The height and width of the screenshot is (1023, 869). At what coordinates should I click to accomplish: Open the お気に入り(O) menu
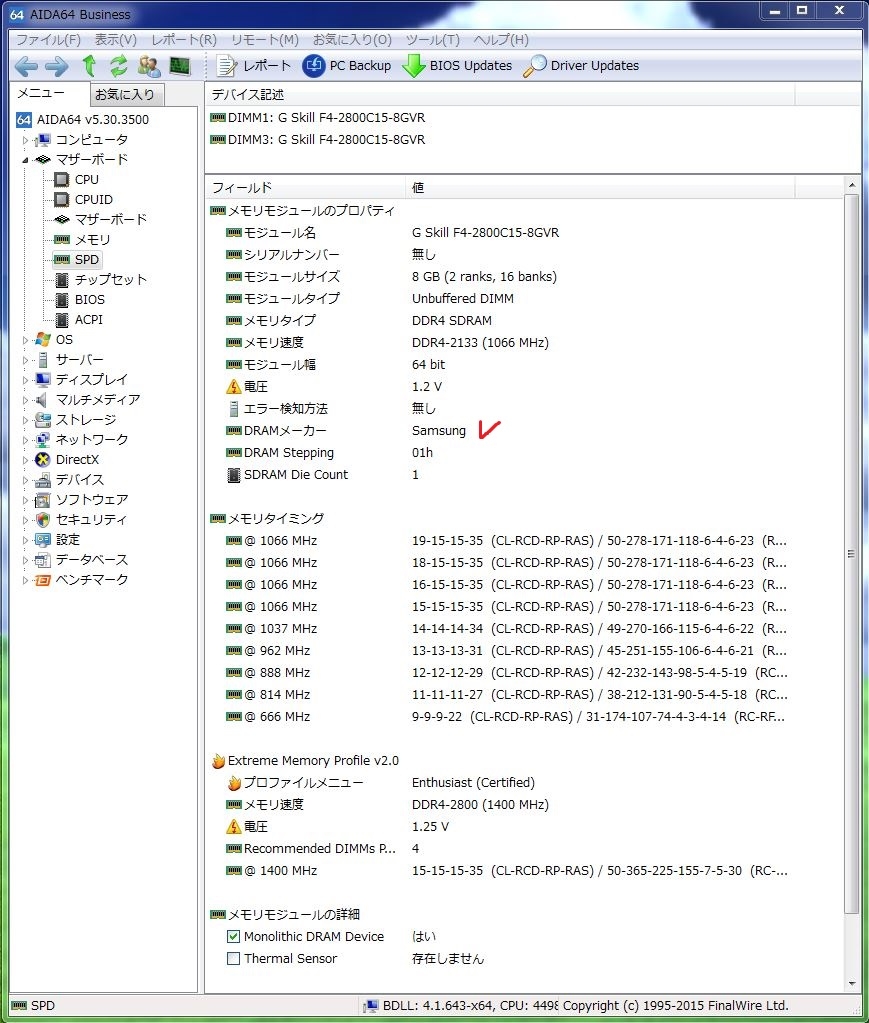click(x=352, y=40)
